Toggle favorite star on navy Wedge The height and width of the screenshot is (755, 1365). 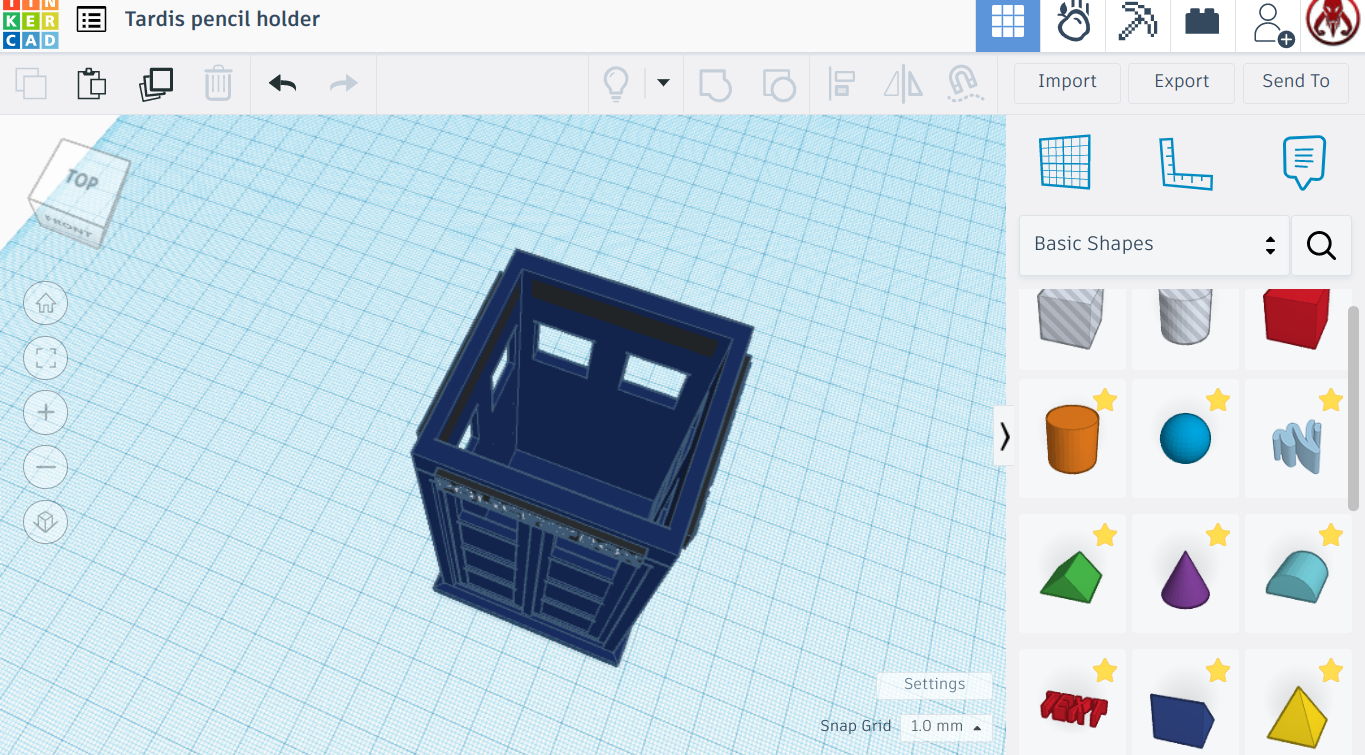coord(1218,670)
